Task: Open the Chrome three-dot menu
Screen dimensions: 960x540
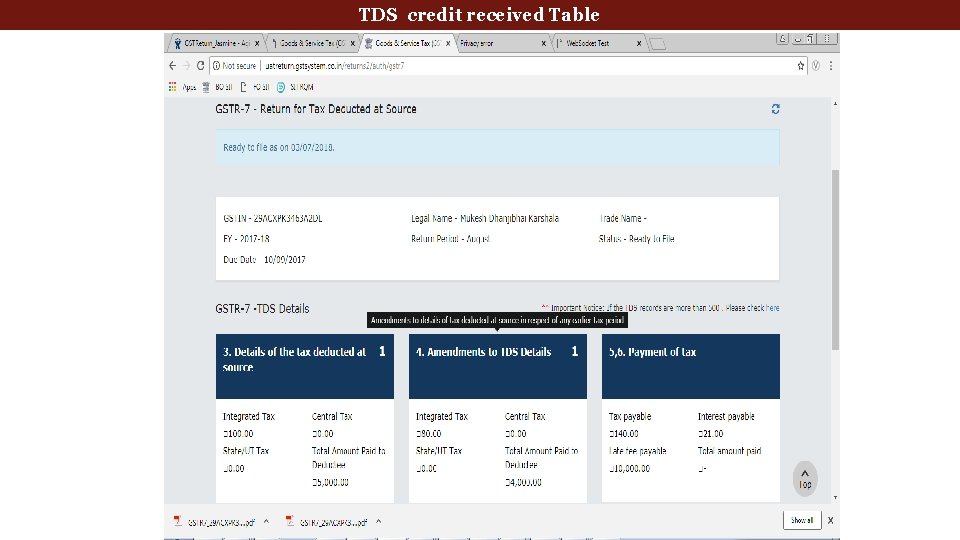Action: coord(831,66)
